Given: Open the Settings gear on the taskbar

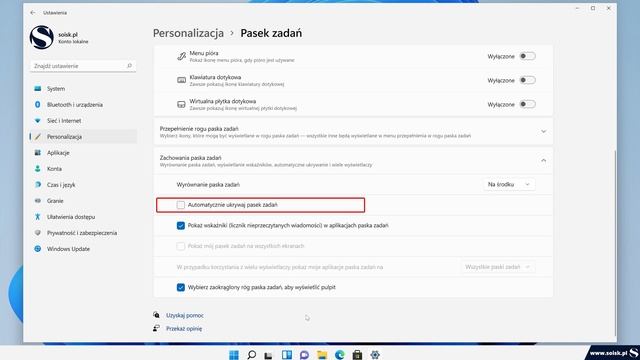Looking at the screenshot, I should 375,355.
